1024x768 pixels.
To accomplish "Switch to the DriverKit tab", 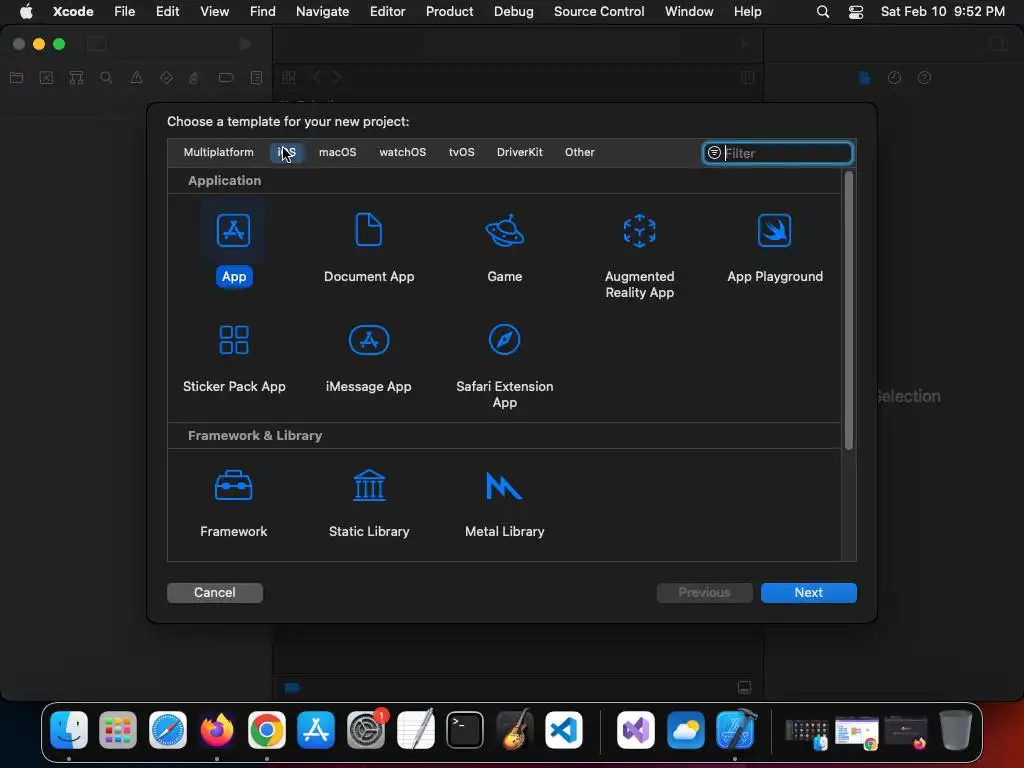I will click(519, 152).
